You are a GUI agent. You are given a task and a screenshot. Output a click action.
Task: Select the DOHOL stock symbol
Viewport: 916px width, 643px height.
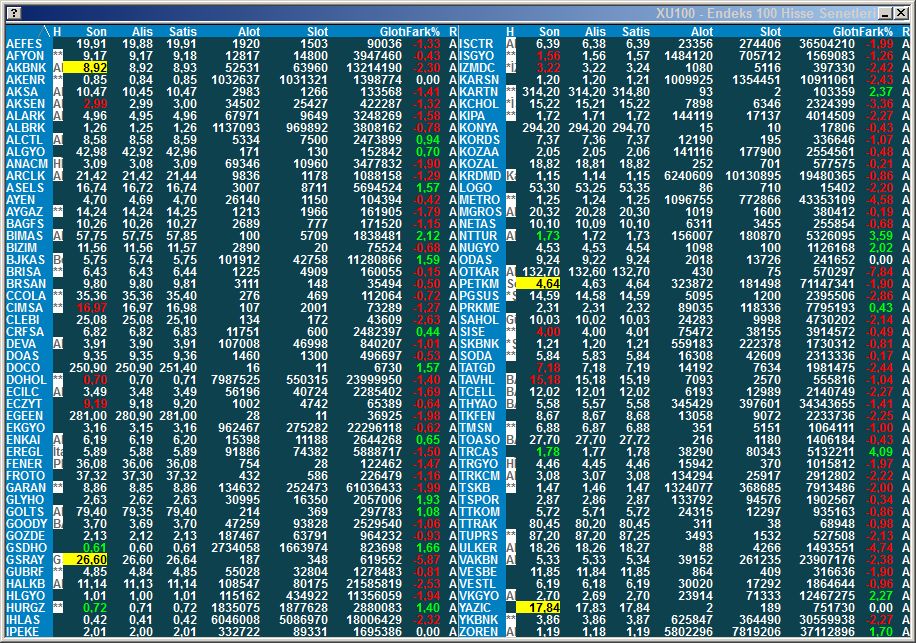(26, 380)
